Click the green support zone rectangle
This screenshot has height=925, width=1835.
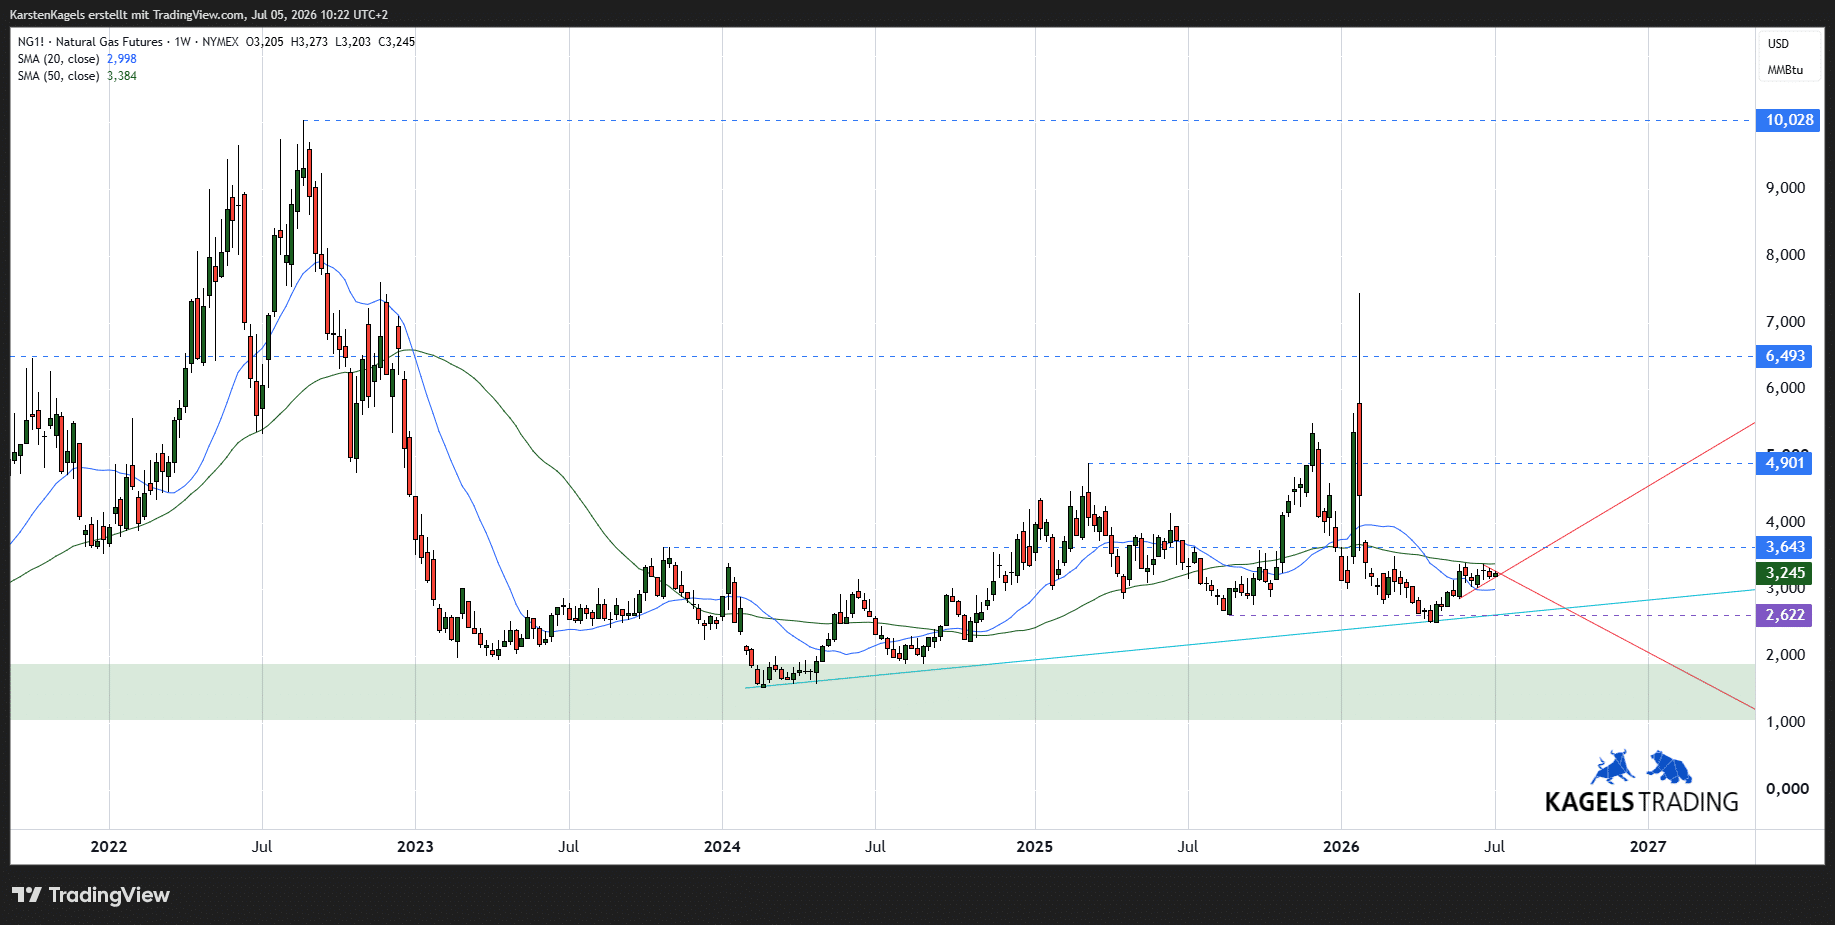pyautogui.click(x=883, y=692)
